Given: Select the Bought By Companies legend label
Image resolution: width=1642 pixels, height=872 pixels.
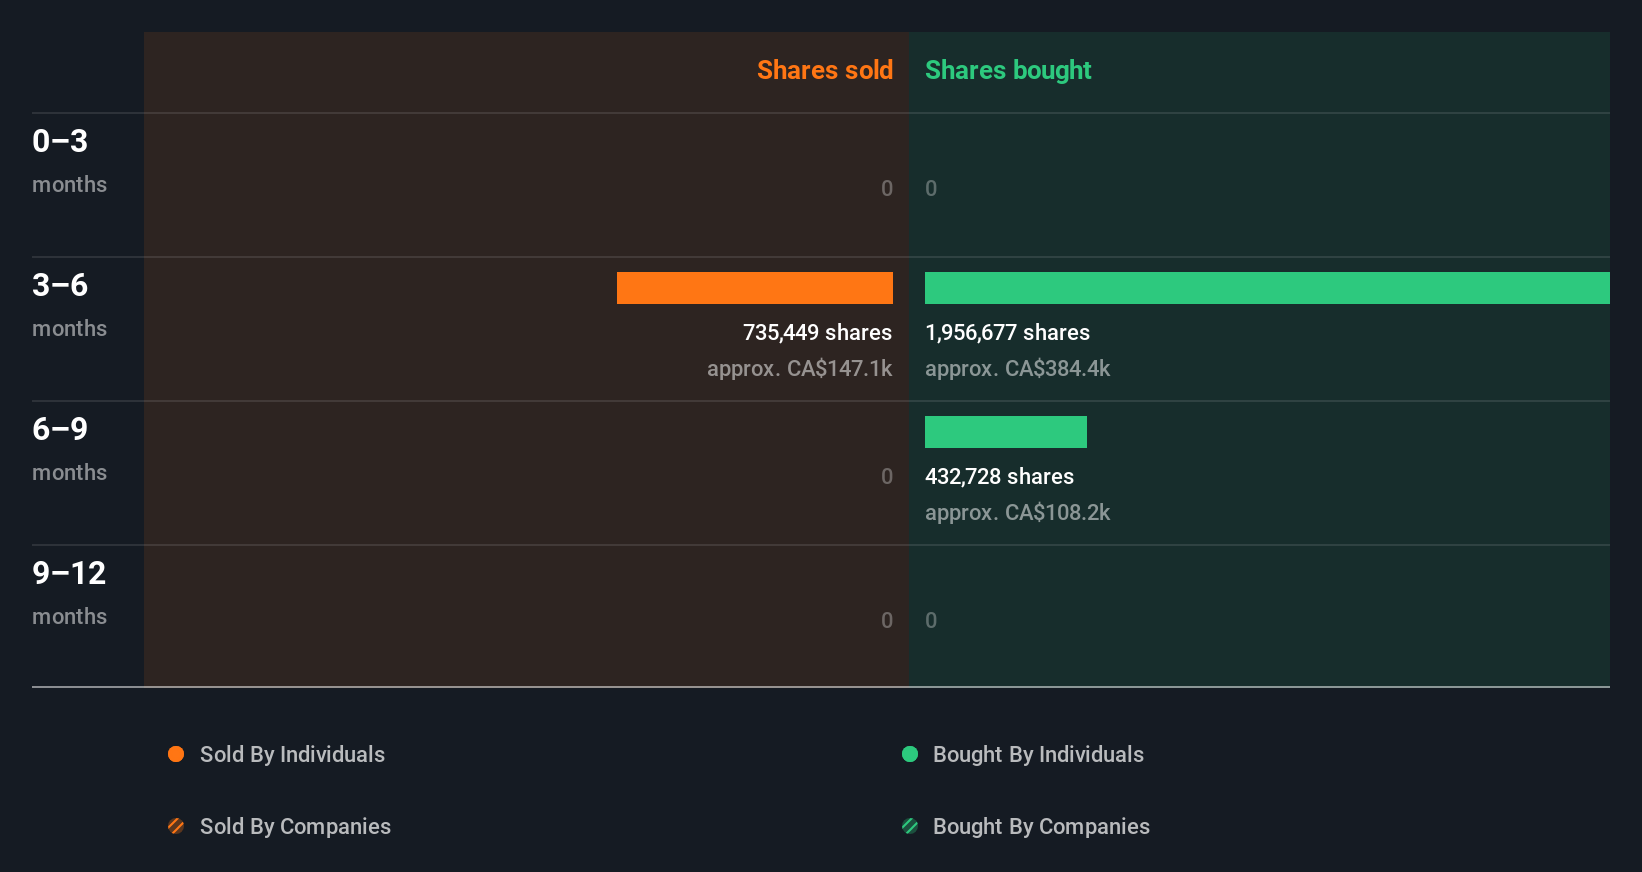Looking at the screenshot, I should click(x=1041, y=827).
